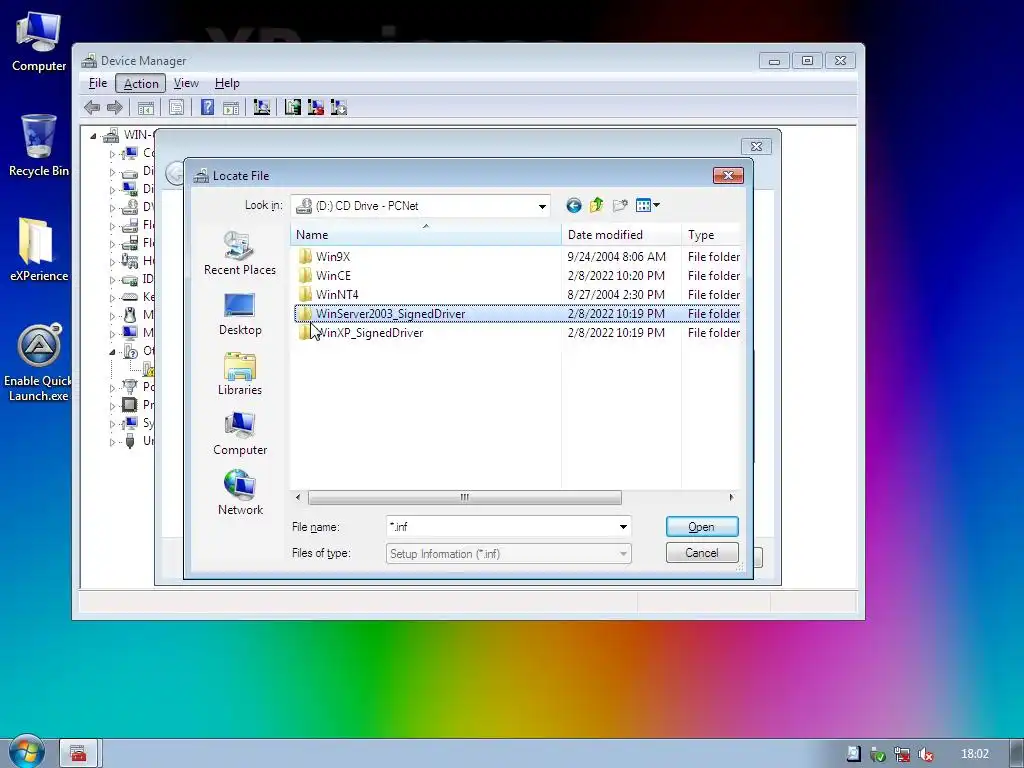Click Cancel in the Locate File dialog
Image resolution: width=1024 pixels, height=768 pixels.
click(x=702, y=553)
